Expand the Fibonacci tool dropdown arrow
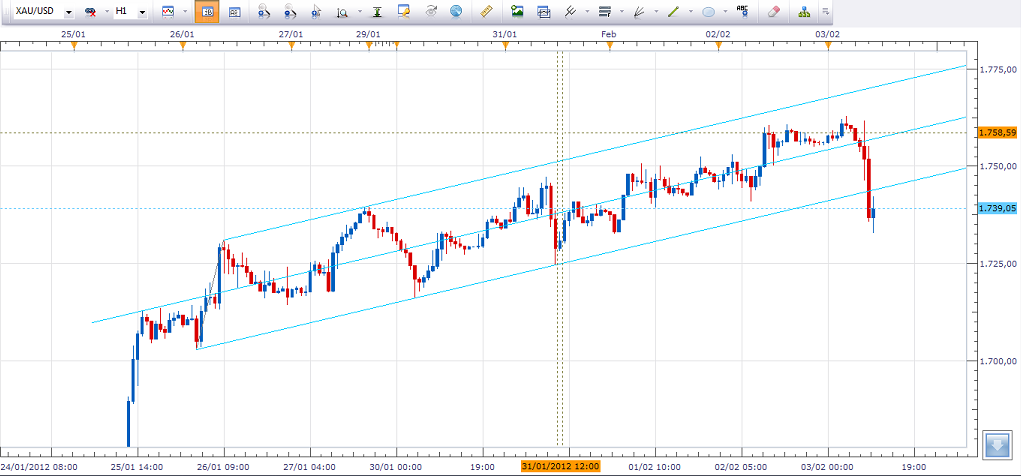The width and height of the screenshot is (1021, 476). pyautogui.click(x=622, y=12)
